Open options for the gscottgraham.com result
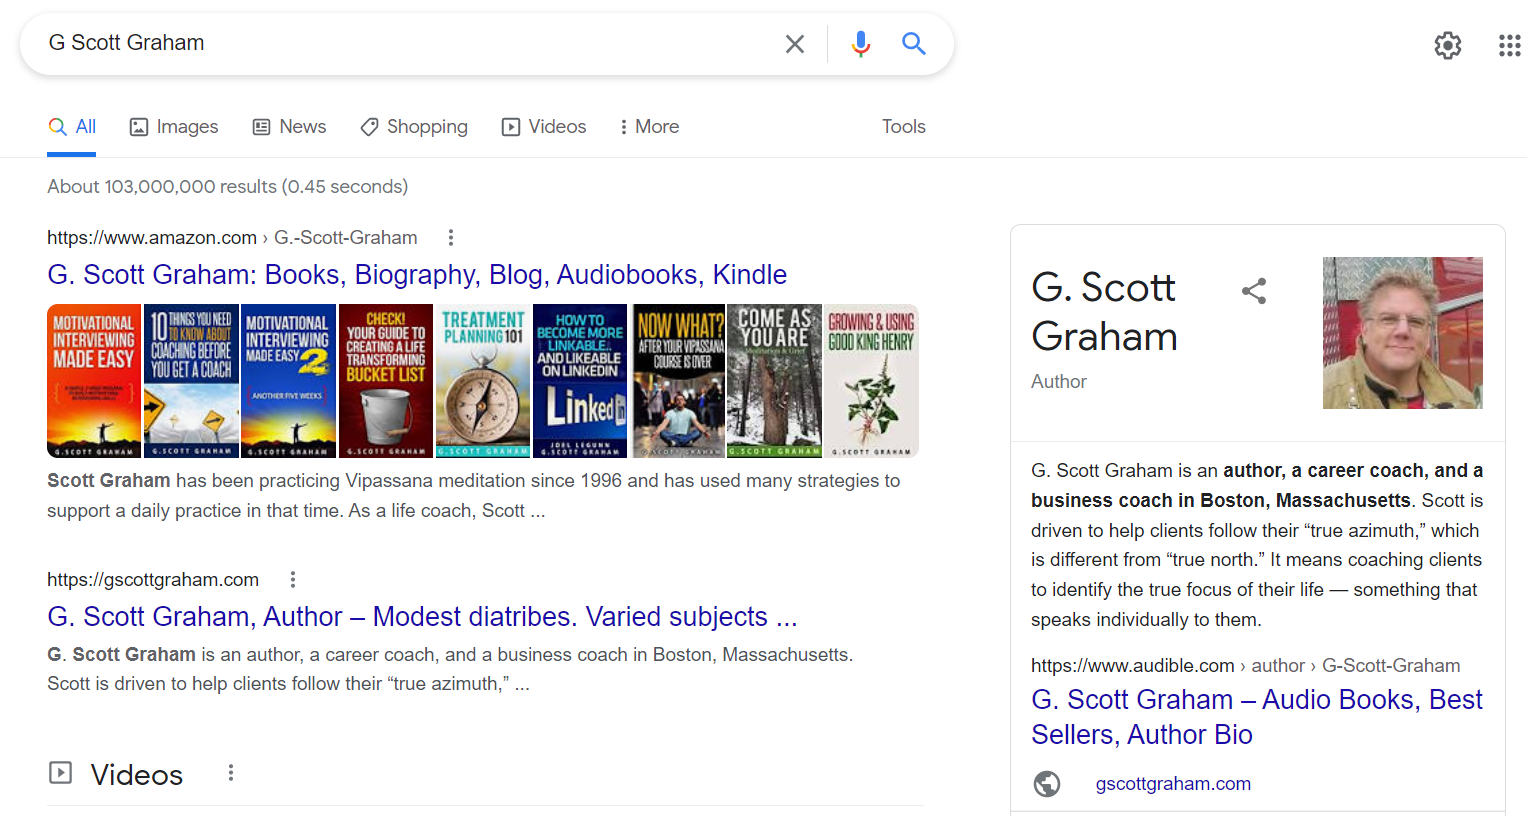 (x=293, y=579)
